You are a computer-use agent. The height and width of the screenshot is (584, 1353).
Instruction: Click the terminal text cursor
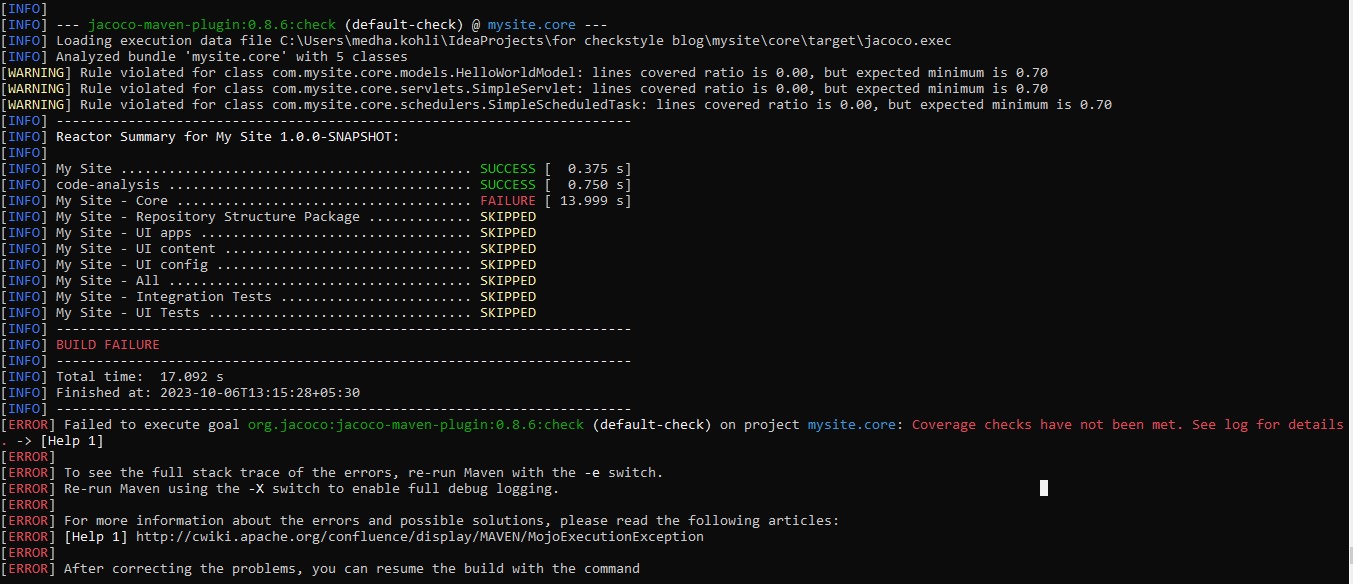pyautogui.click(x=1043, y=488)
